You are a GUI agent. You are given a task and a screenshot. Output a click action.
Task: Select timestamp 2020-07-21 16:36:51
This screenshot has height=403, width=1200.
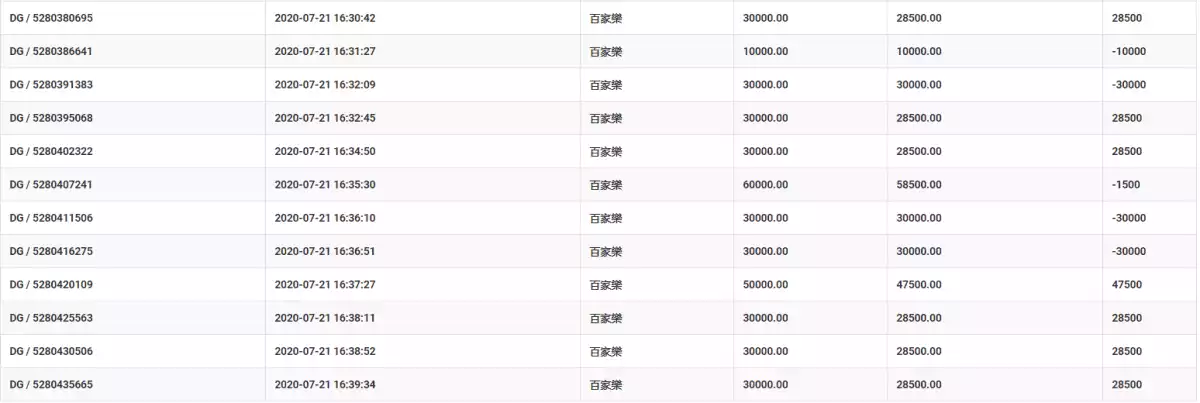pos(325,252)
